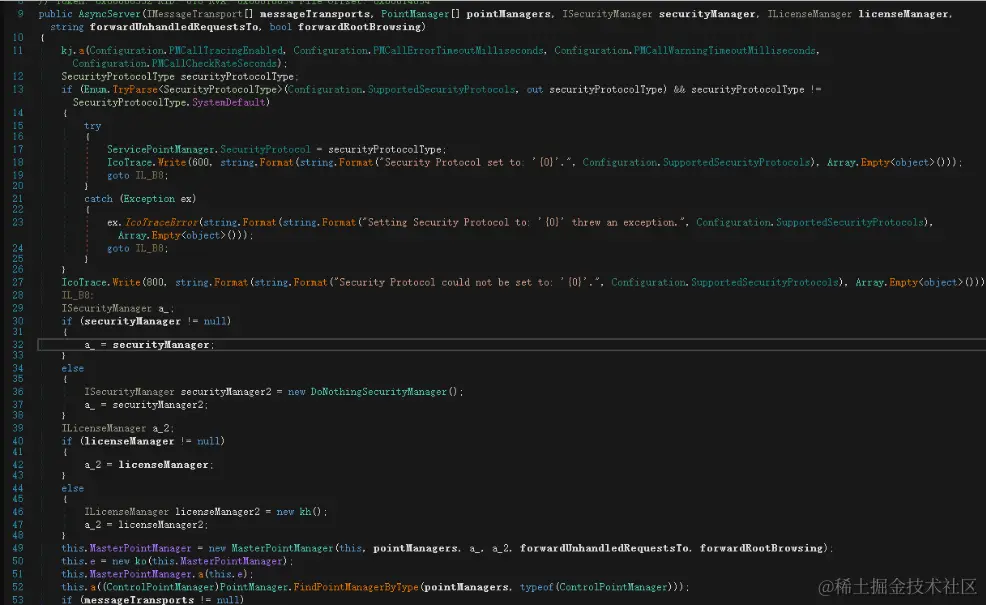Click securityManager in the line 30 null check
986x605 pixels.
[x=132, y=321]
